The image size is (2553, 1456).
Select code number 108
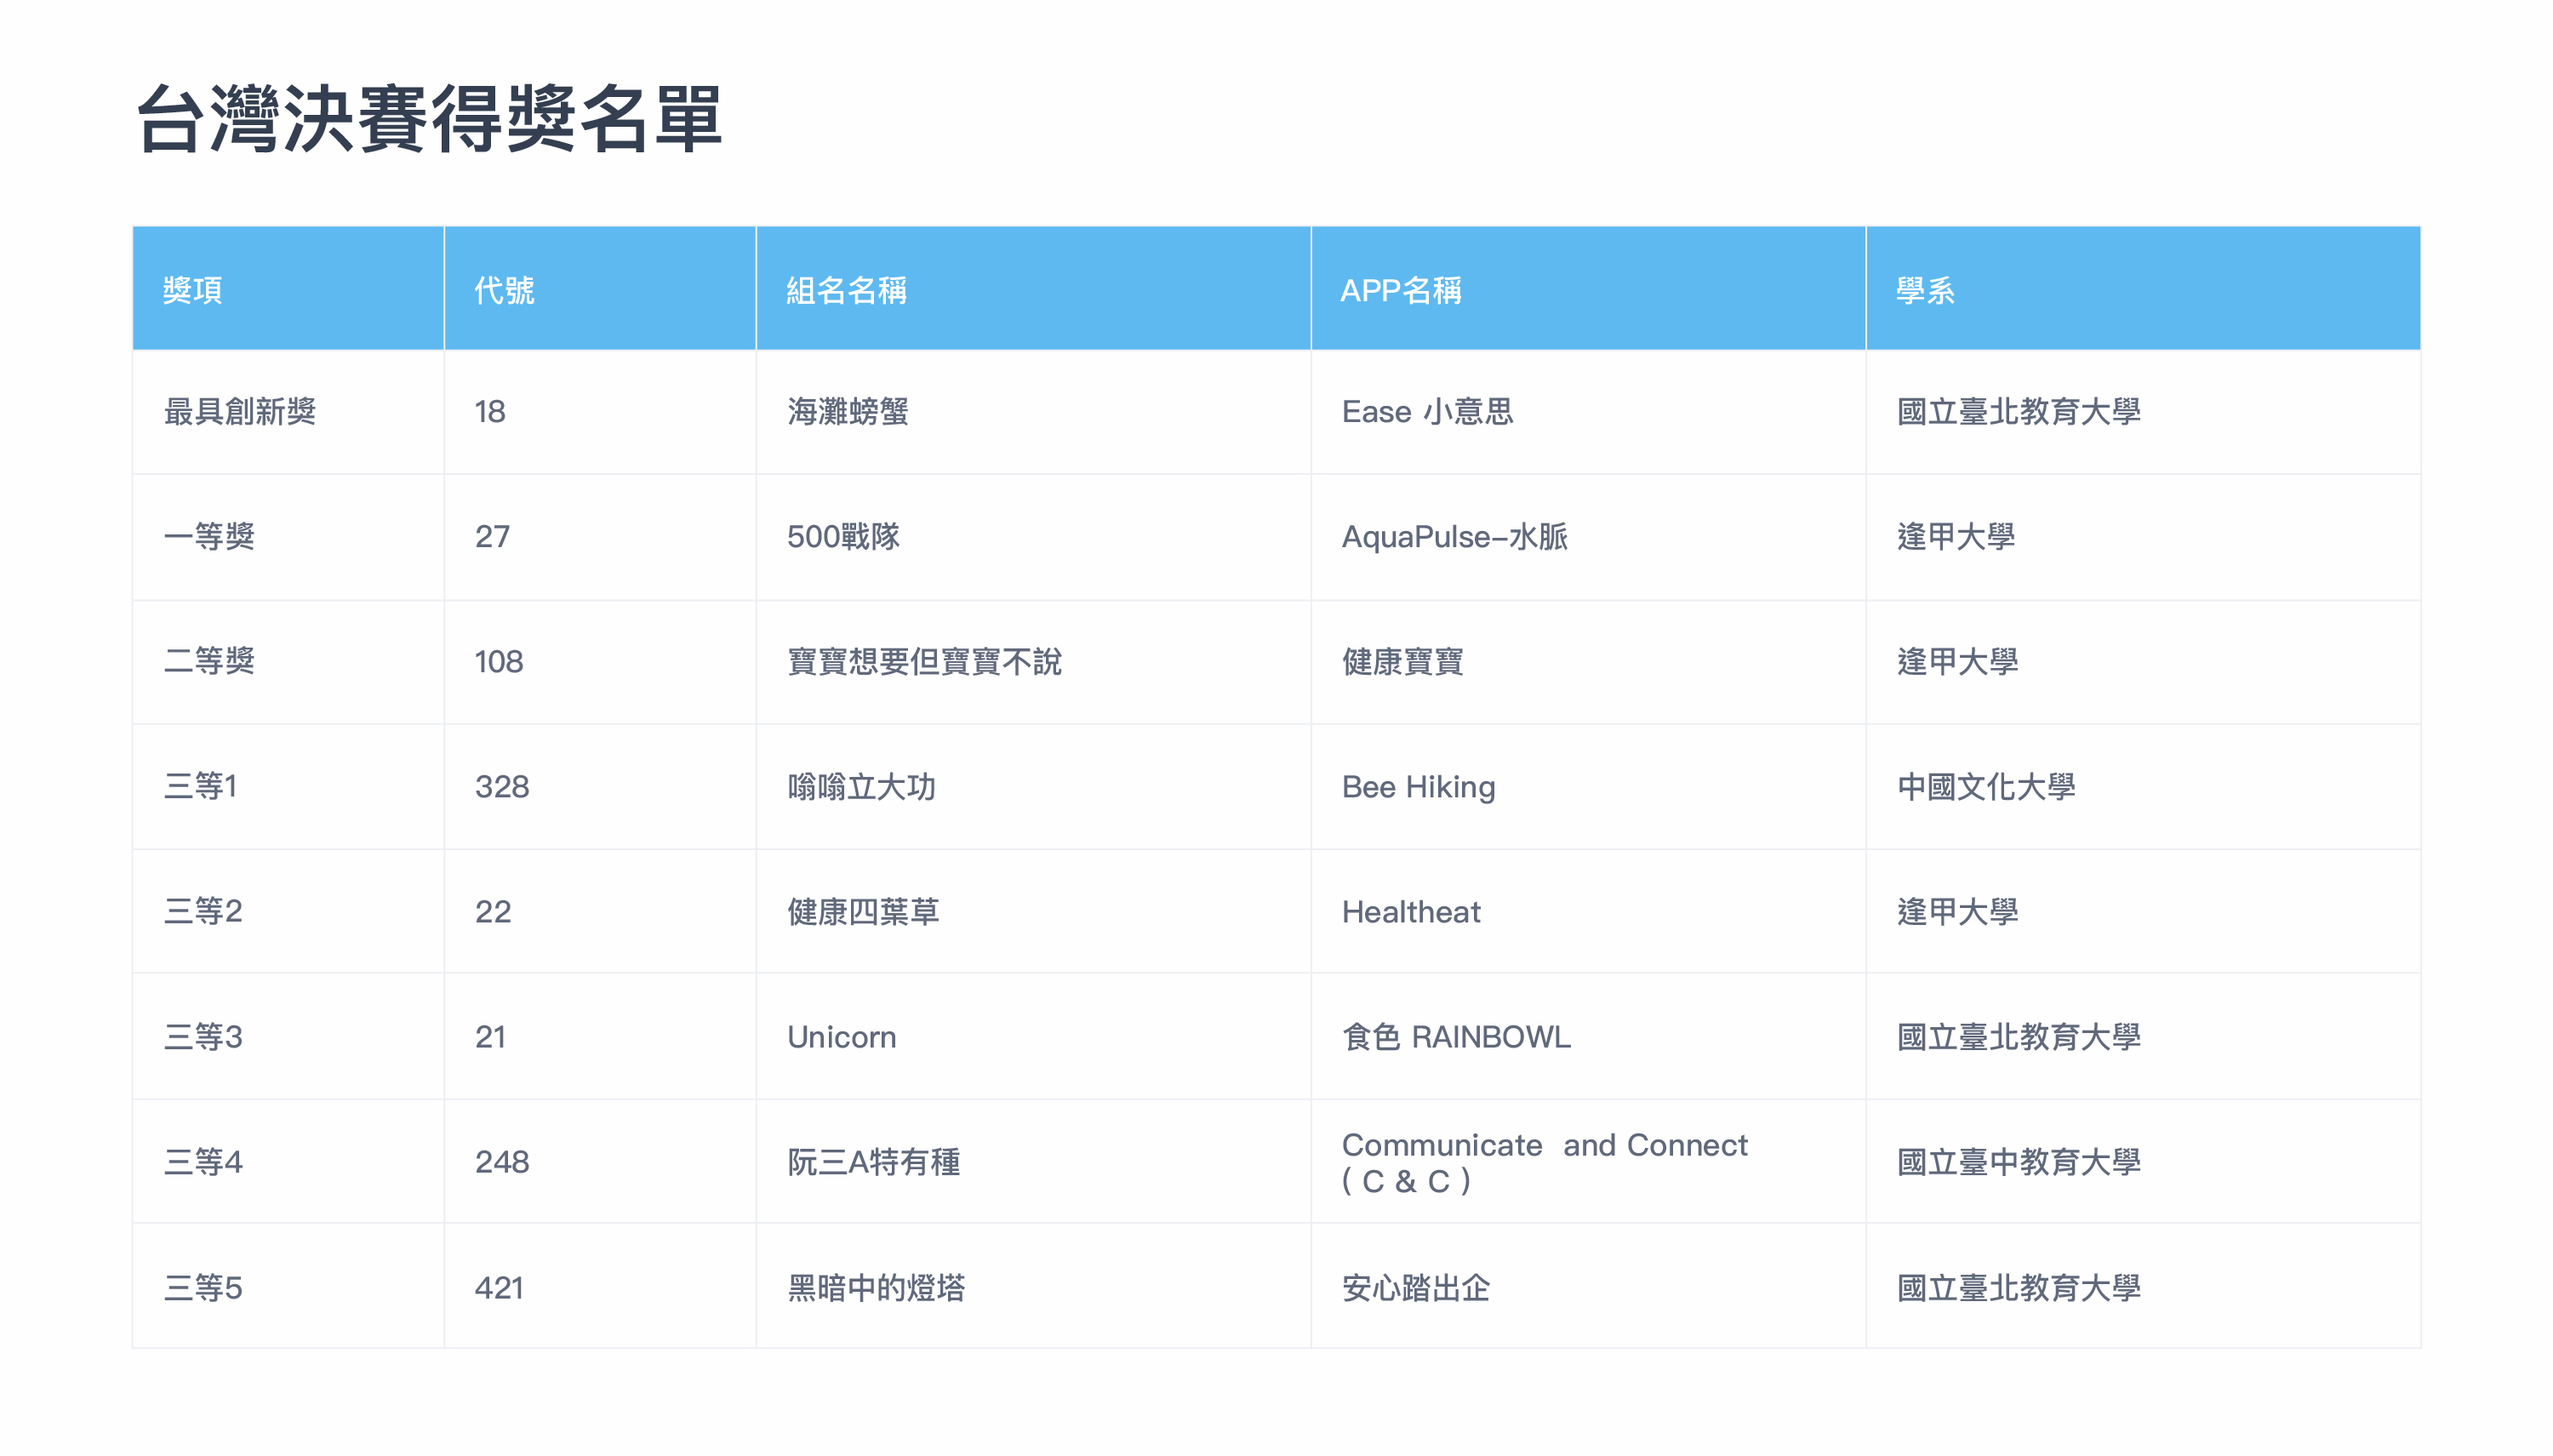(498, 662)
